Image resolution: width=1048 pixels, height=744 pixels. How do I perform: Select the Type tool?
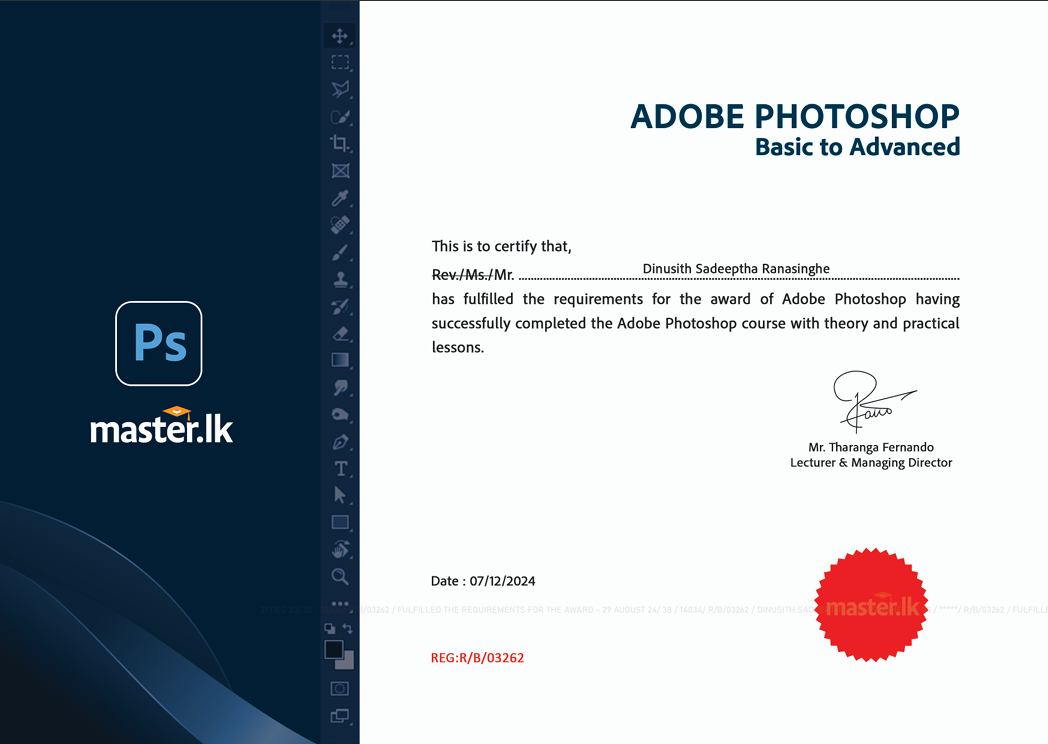pyautogui.click(x=341, y=469)
